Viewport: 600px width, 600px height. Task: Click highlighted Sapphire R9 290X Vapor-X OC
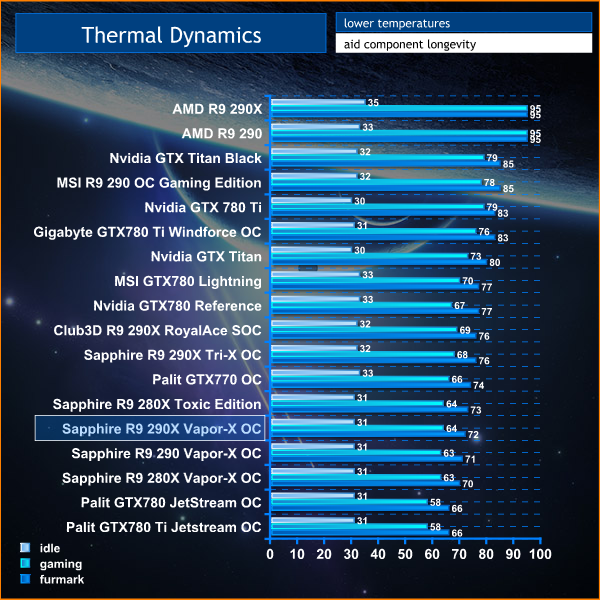(x=150, y=428)
